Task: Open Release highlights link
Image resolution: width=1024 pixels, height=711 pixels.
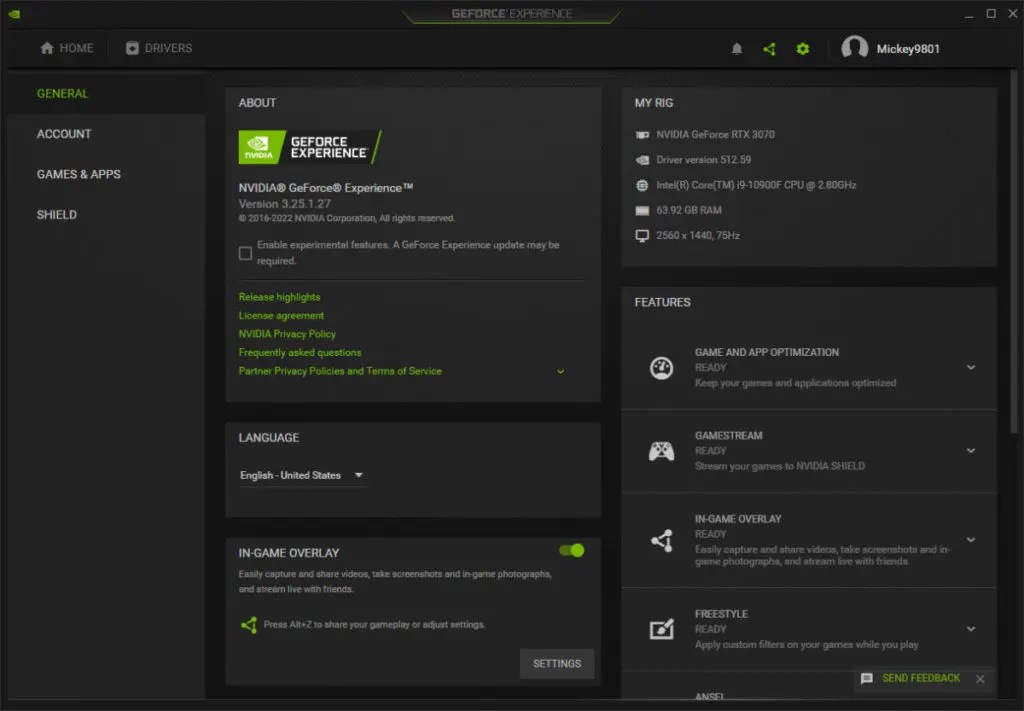Action: pos(280,297)
